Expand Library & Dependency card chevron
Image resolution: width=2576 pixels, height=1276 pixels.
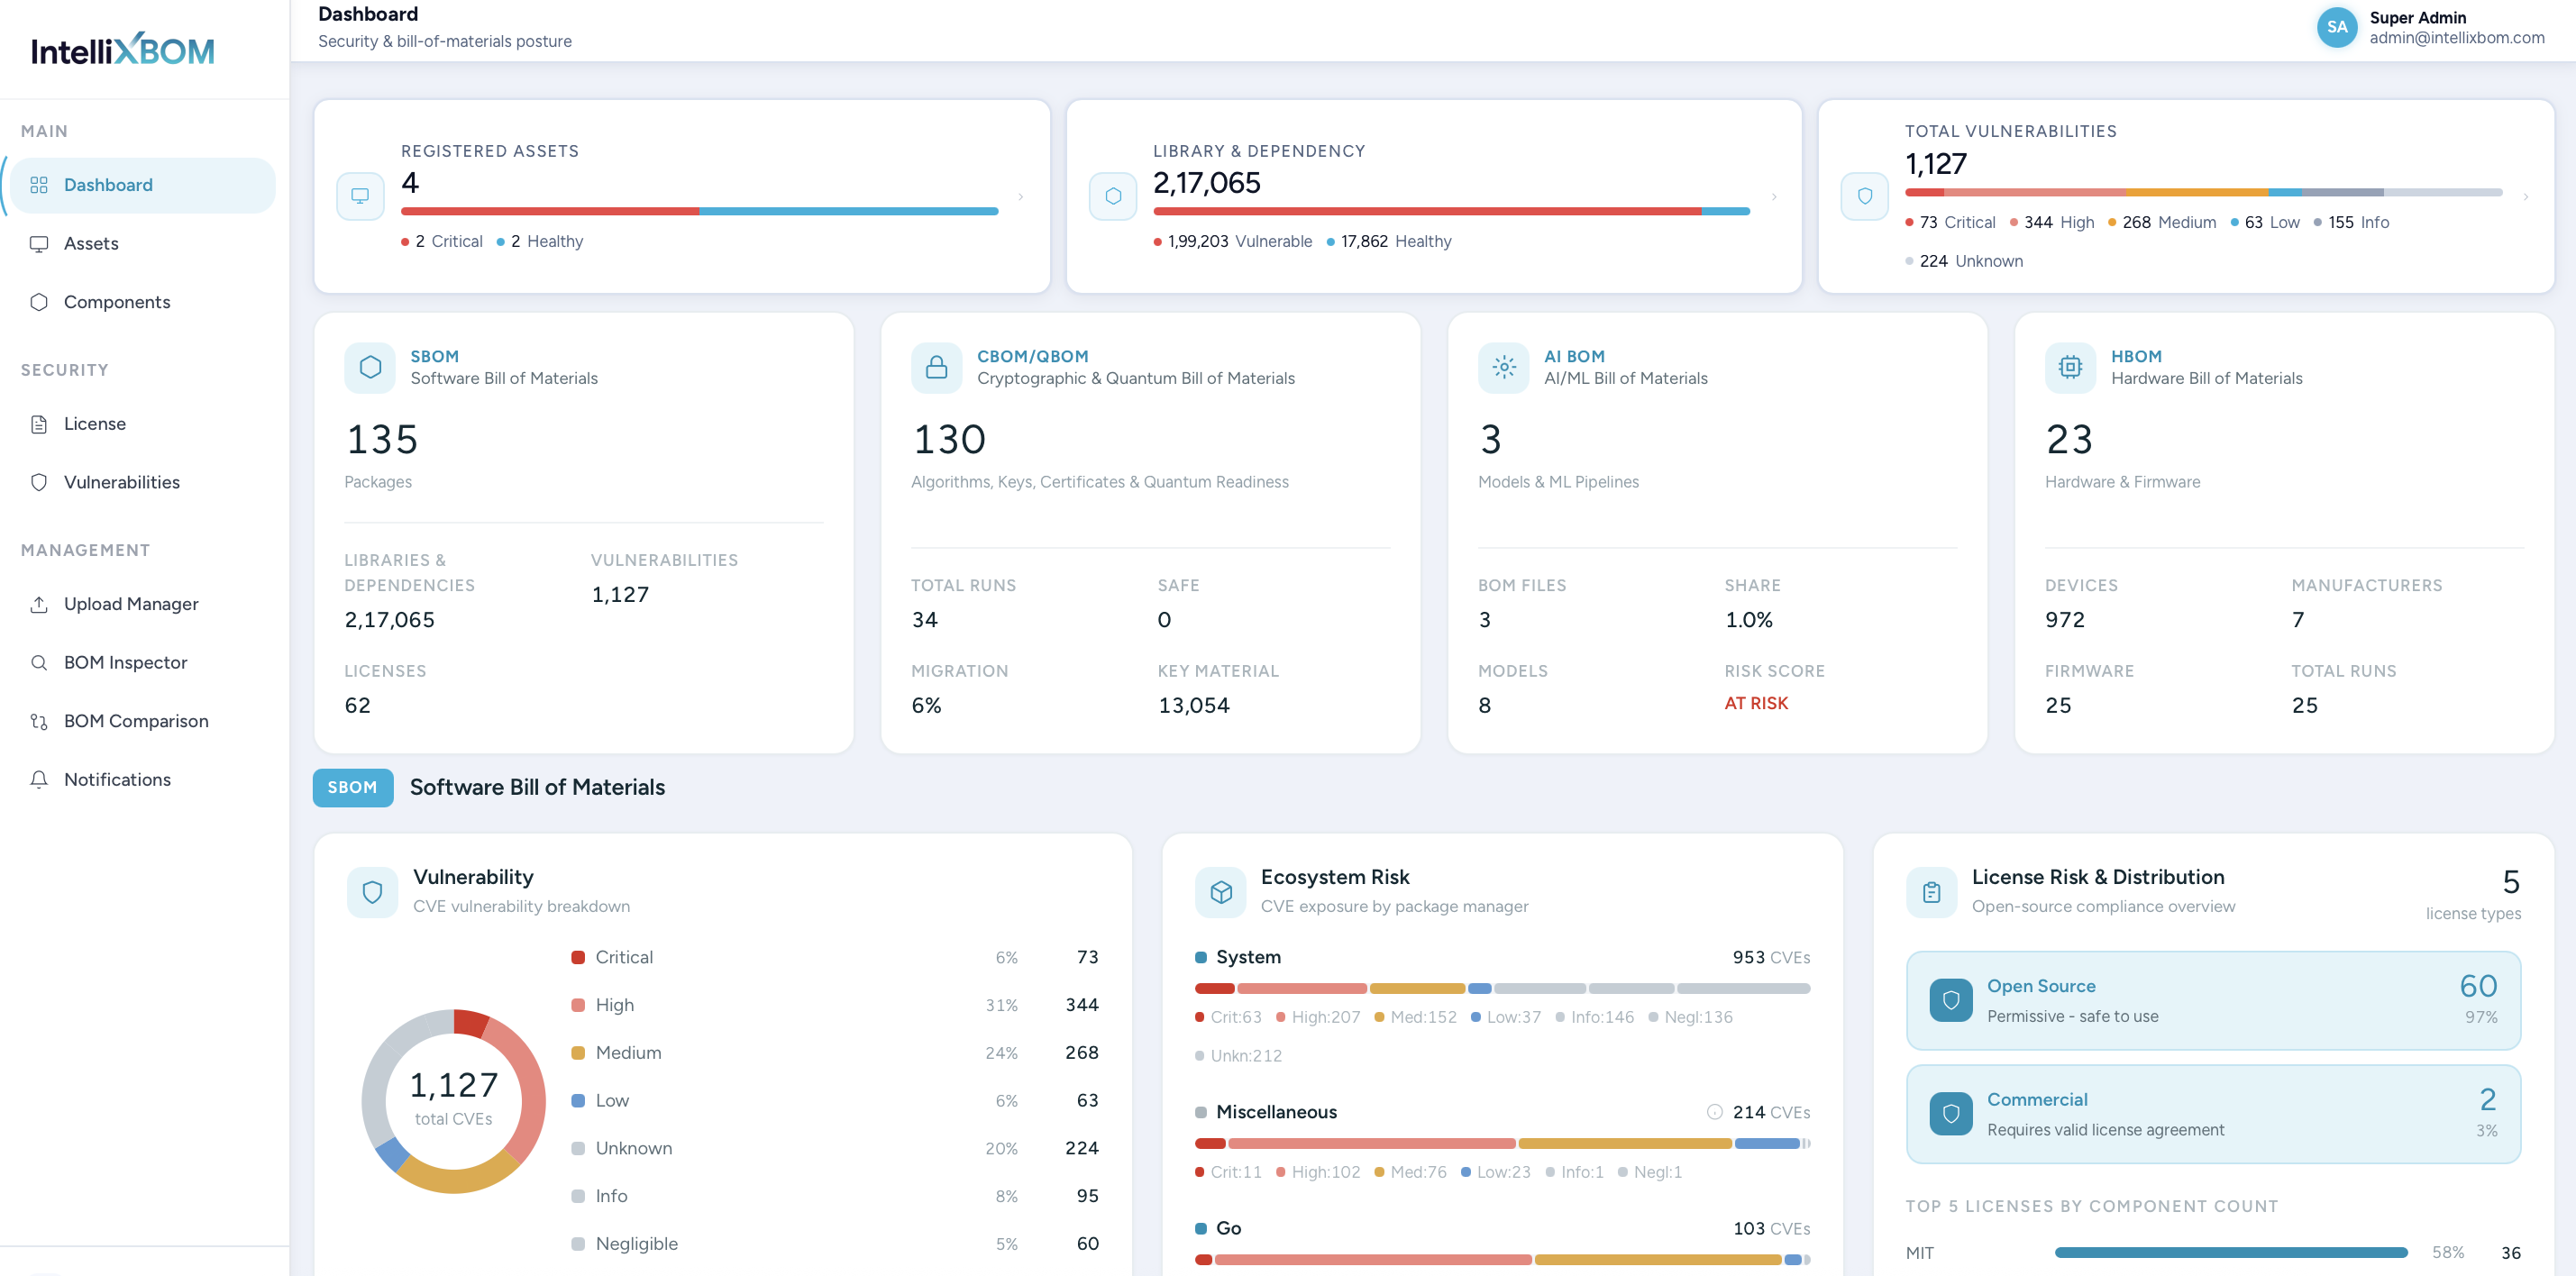1774,197
